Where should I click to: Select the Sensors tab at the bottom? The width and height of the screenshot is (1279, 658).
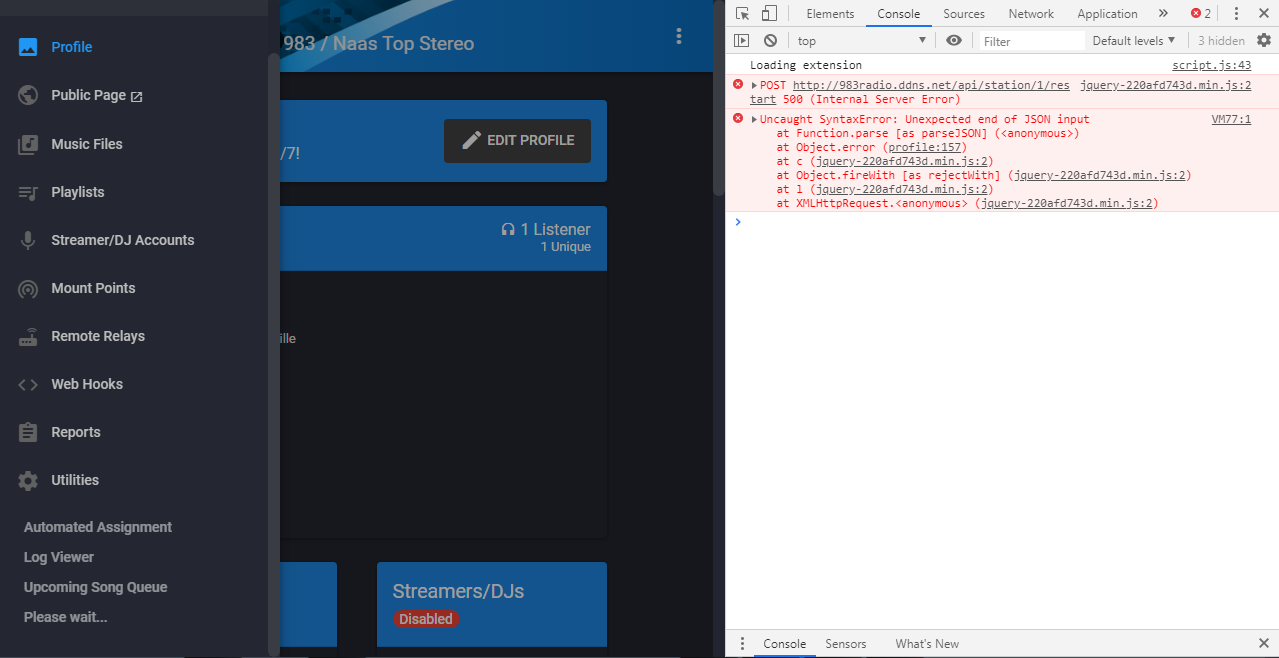point(845,644)
